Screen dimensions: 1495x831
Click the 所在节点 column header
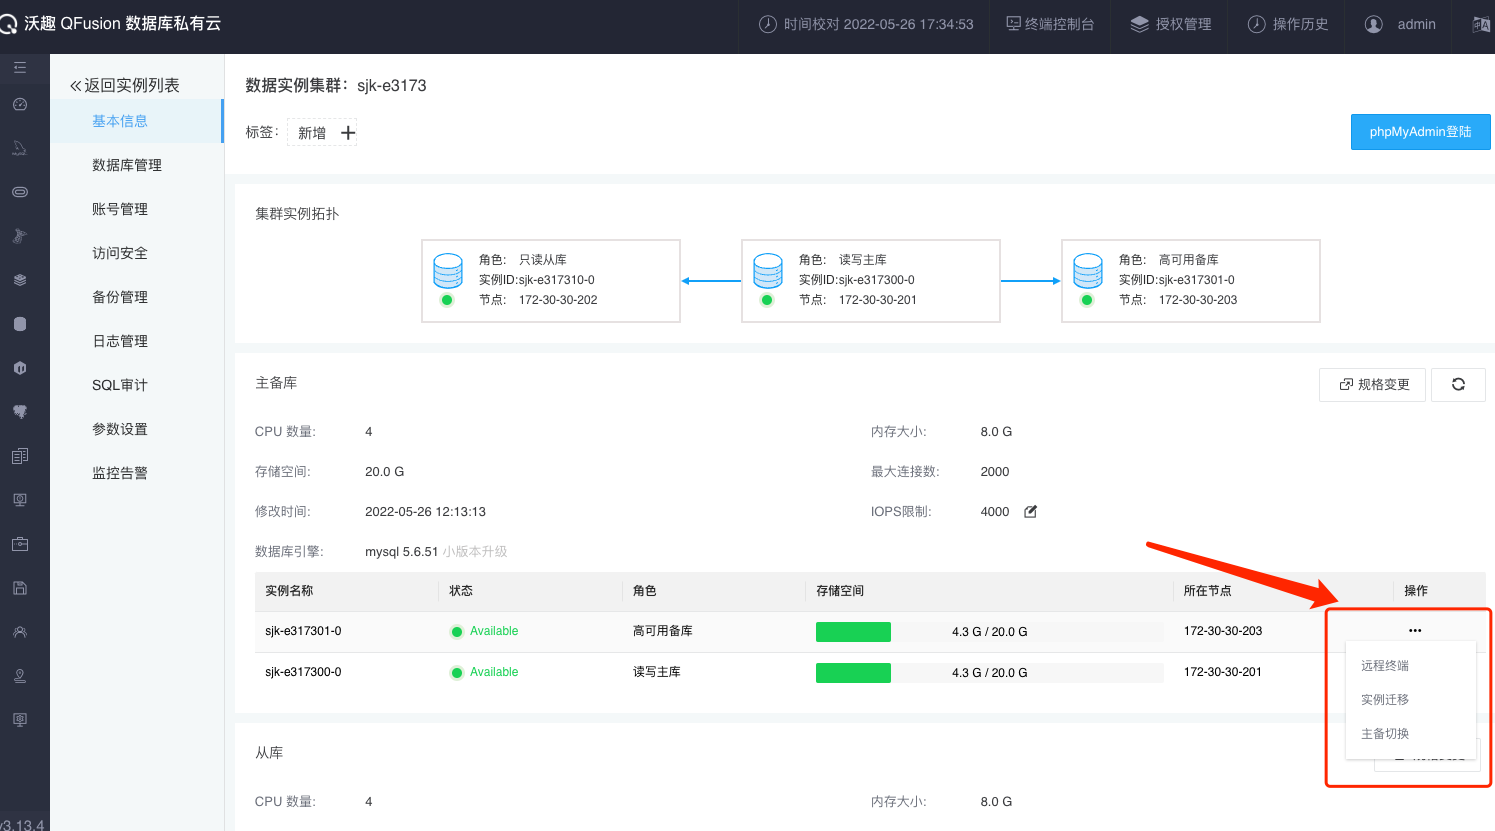(x=1208, y=591)
